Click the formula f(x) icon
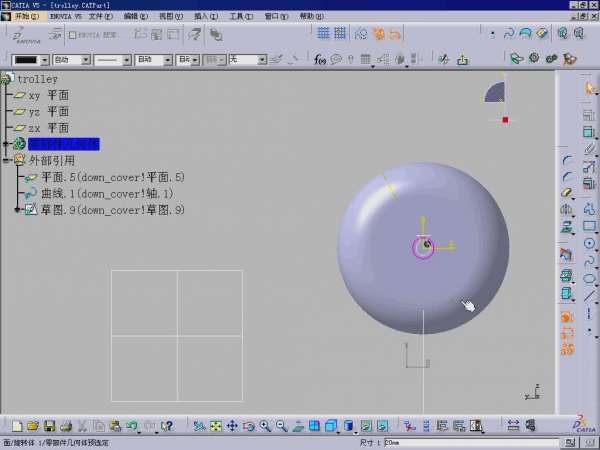The width and height of the screenshot is (600, 450). [x=320, y=60]
